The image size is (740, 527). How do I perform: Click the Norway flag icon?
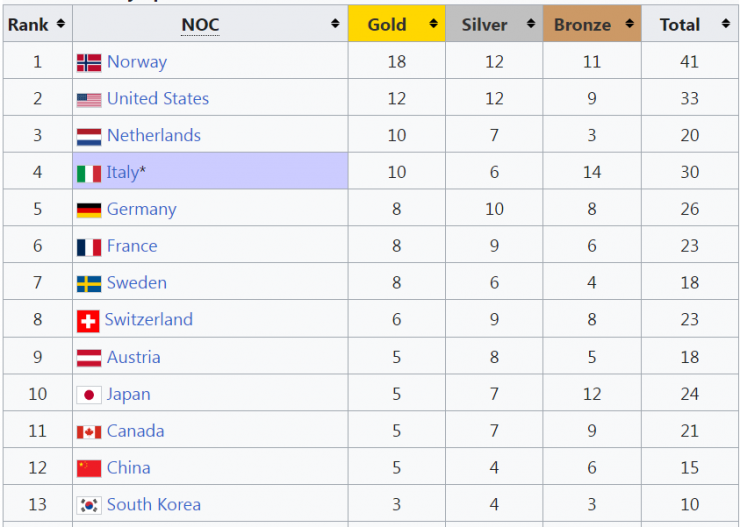(x=89, y=62)
